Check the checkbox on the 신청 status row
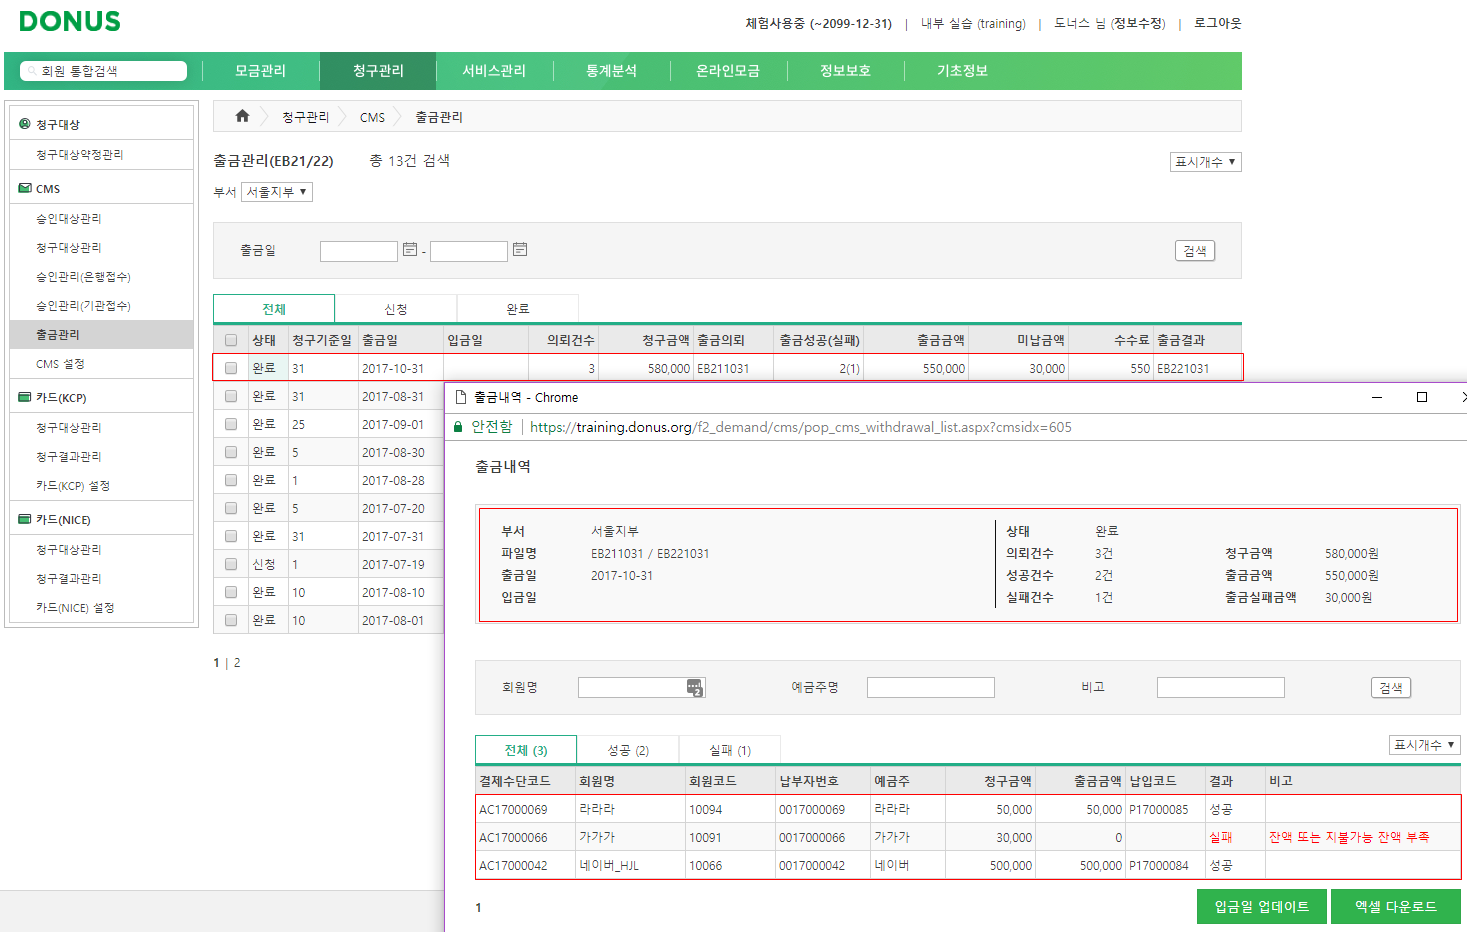Viewport: 1467px width, 932px height. (230, 563)
